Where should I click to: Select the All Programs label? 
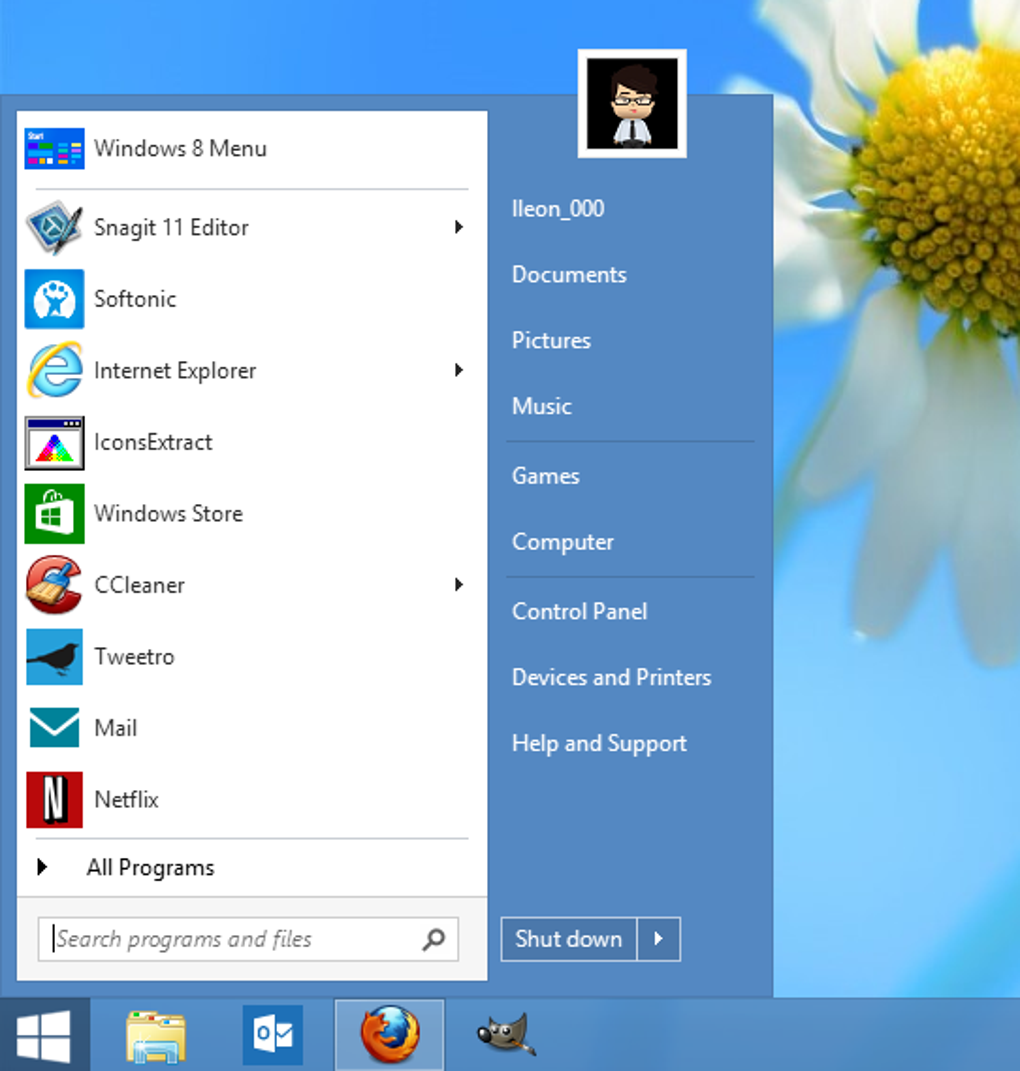click(x=150, y=867)
